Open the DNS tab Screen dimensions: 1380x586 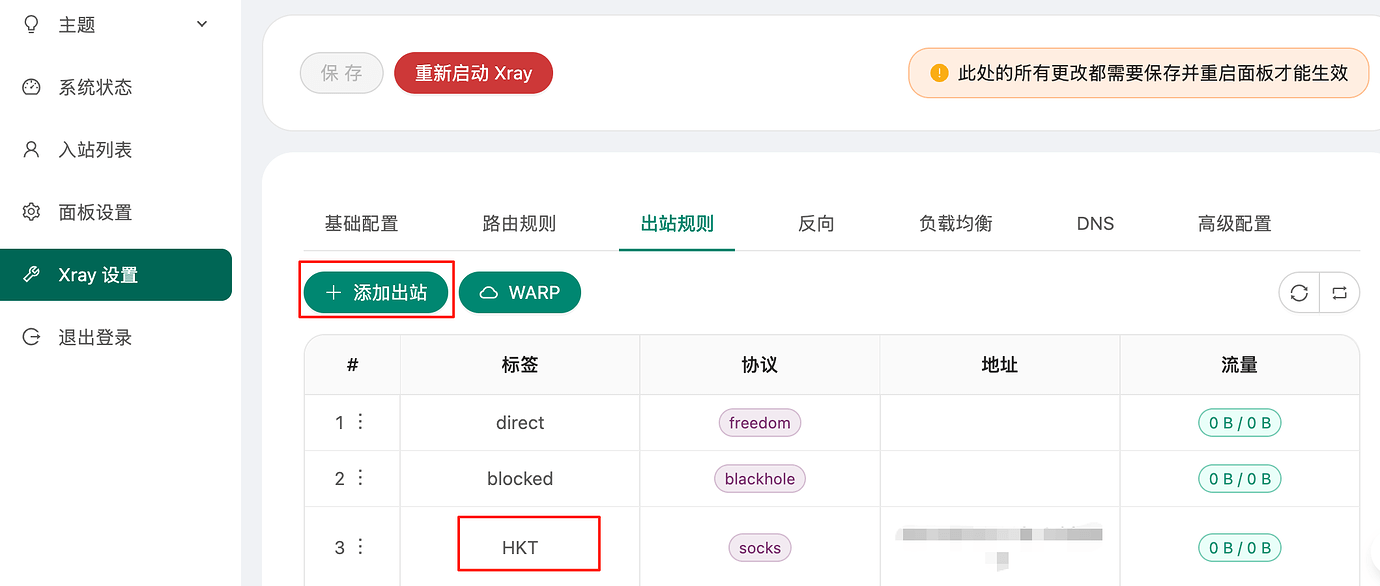tap(1095, 224)
